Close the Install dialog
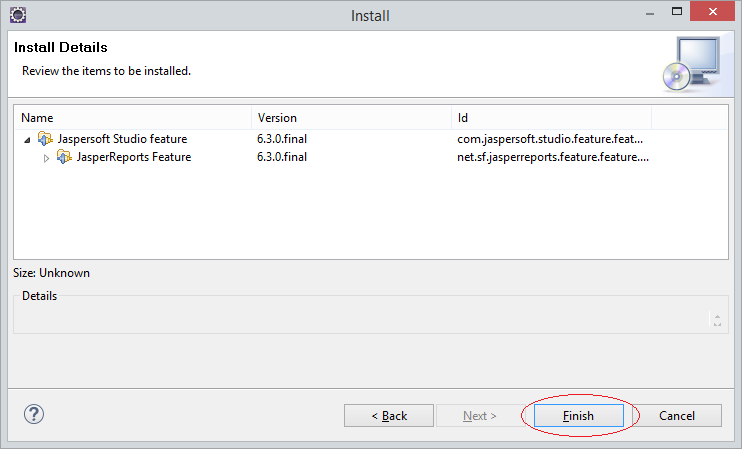Viewport: 742px width, 449px height. click(712, 11)
